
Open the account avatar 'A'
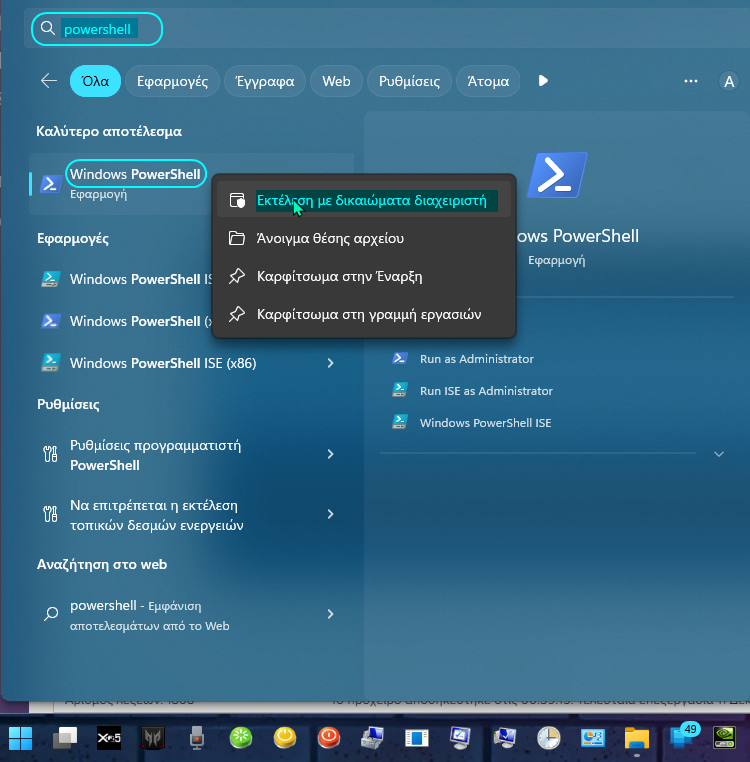pyautogui.click(x=729, y=81)
